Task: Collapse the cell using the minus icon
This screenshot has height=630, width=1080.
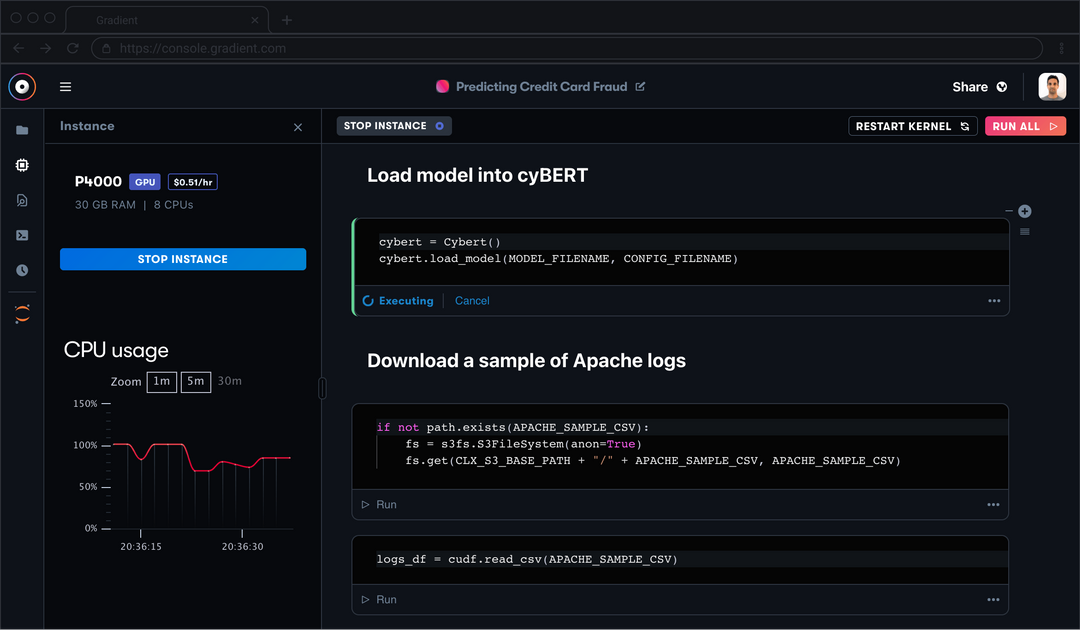Action: pyautogui.click(x=1009, y=211)
